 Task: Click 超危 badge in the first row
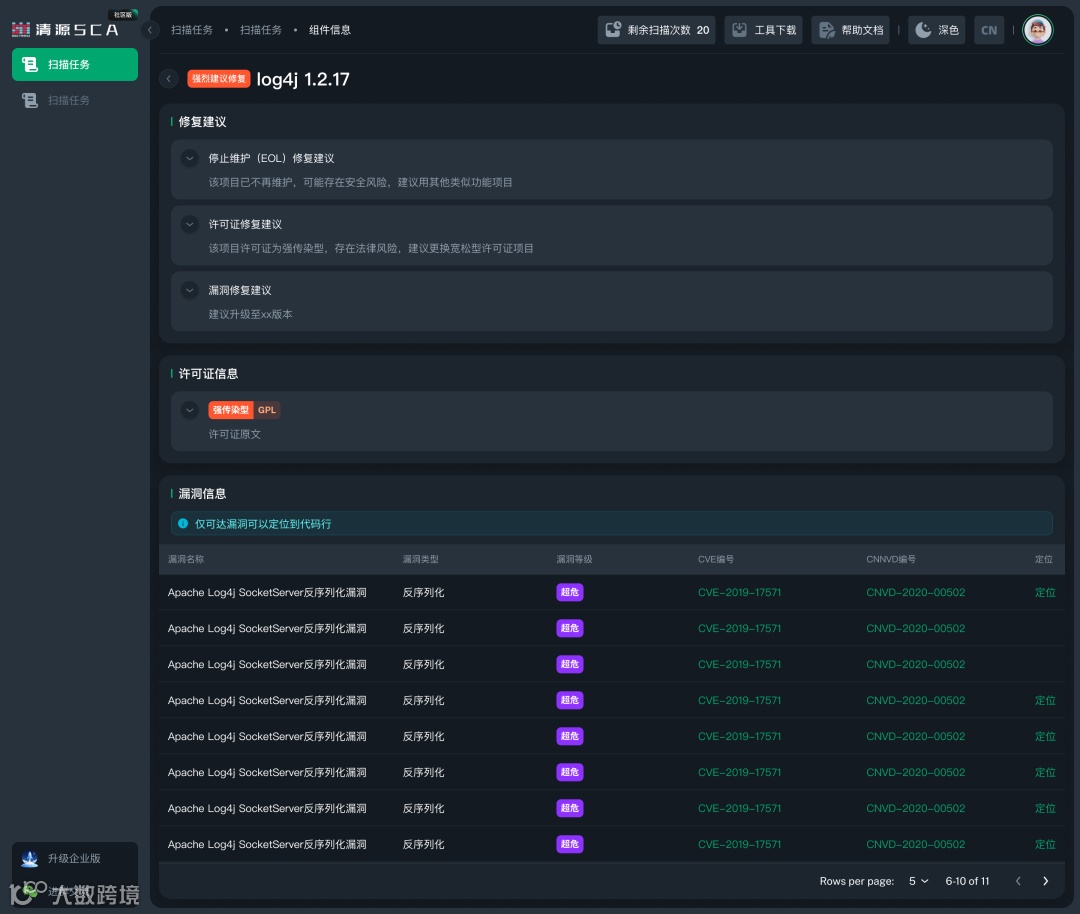(570, 592)
